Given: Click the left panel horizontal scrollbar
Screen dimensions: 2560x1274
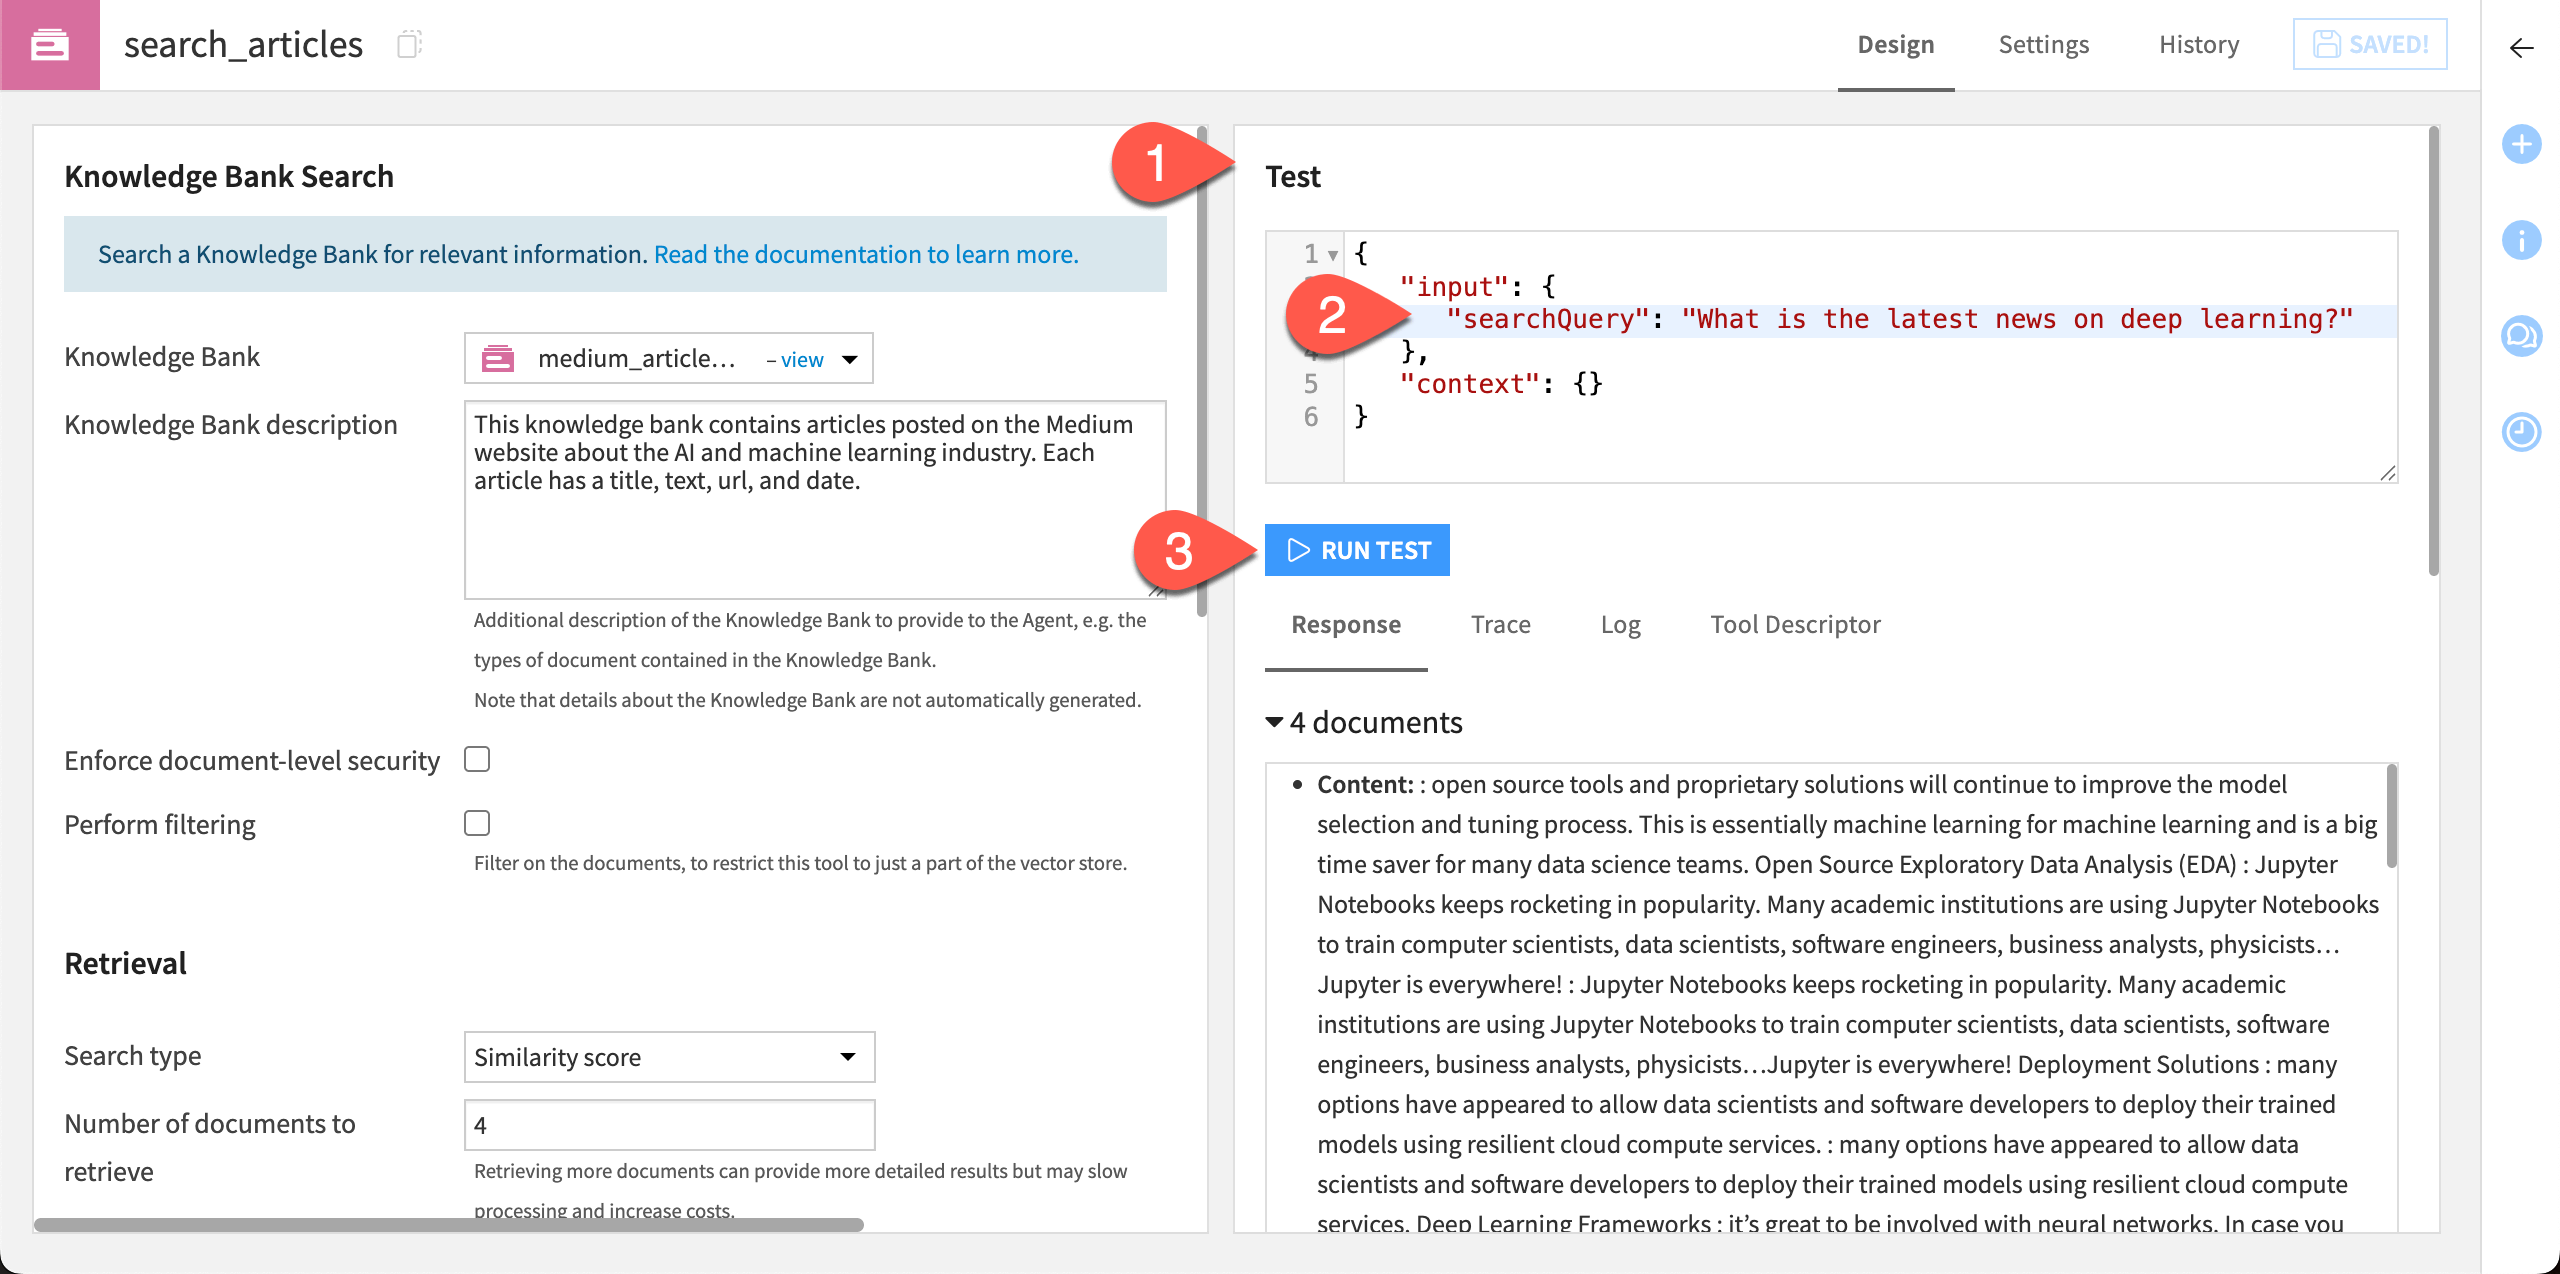Looking at the screenshot, I should coord(448,1225).
